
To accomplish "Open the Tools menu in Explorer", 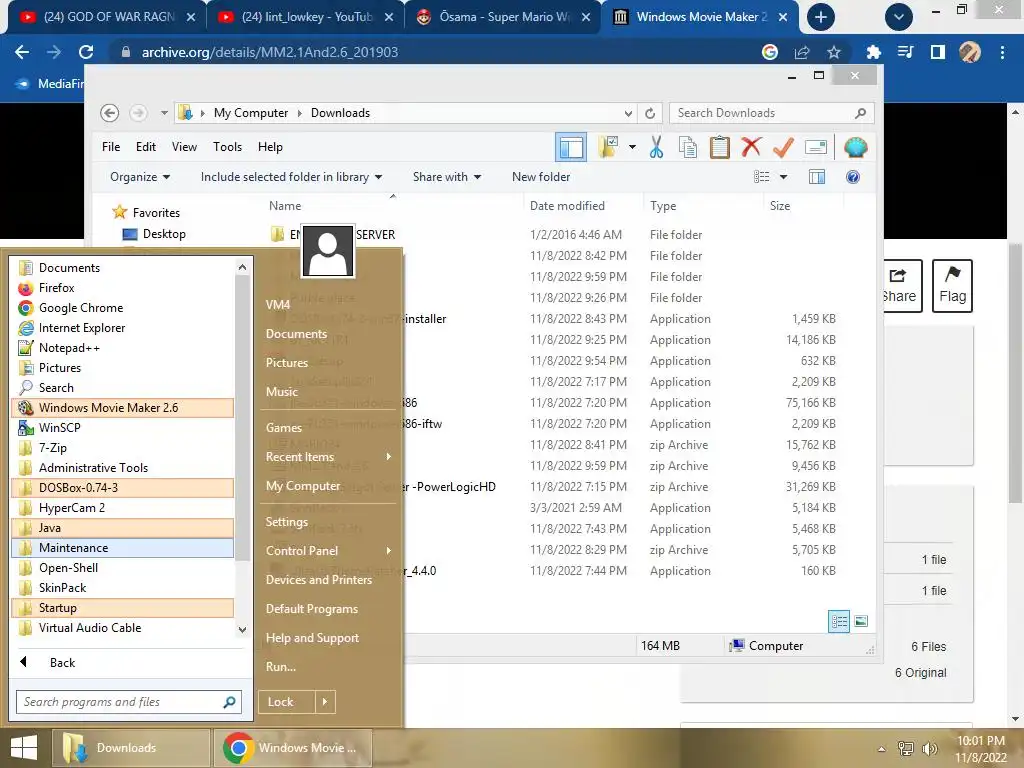I will [227, 147].
